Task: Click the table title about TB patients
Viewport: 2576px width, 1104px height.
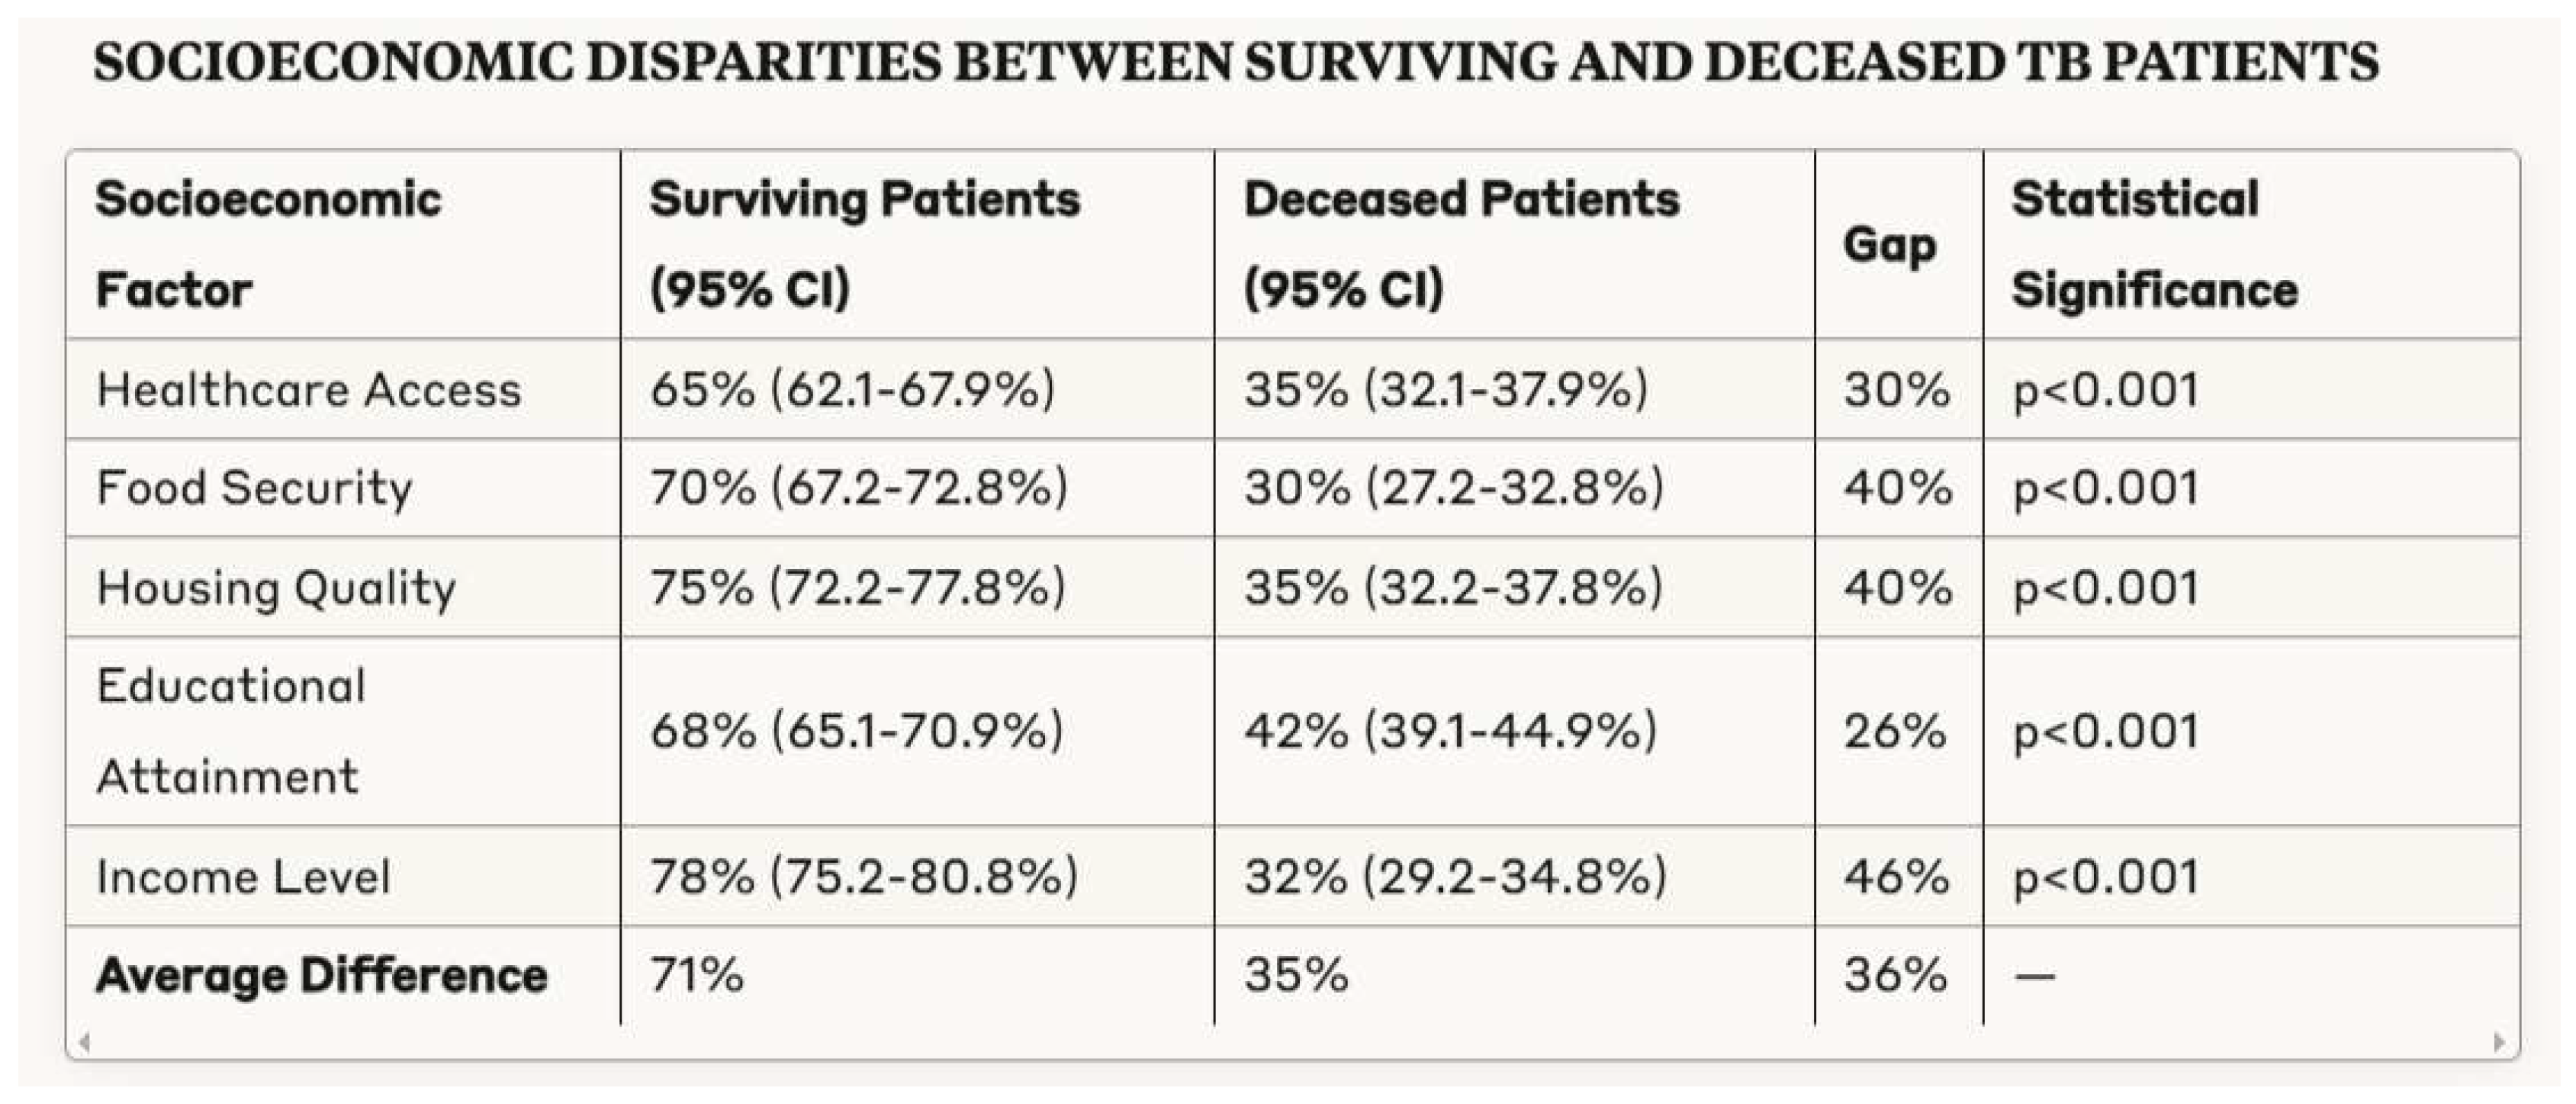Action: tap(1236, 62)
